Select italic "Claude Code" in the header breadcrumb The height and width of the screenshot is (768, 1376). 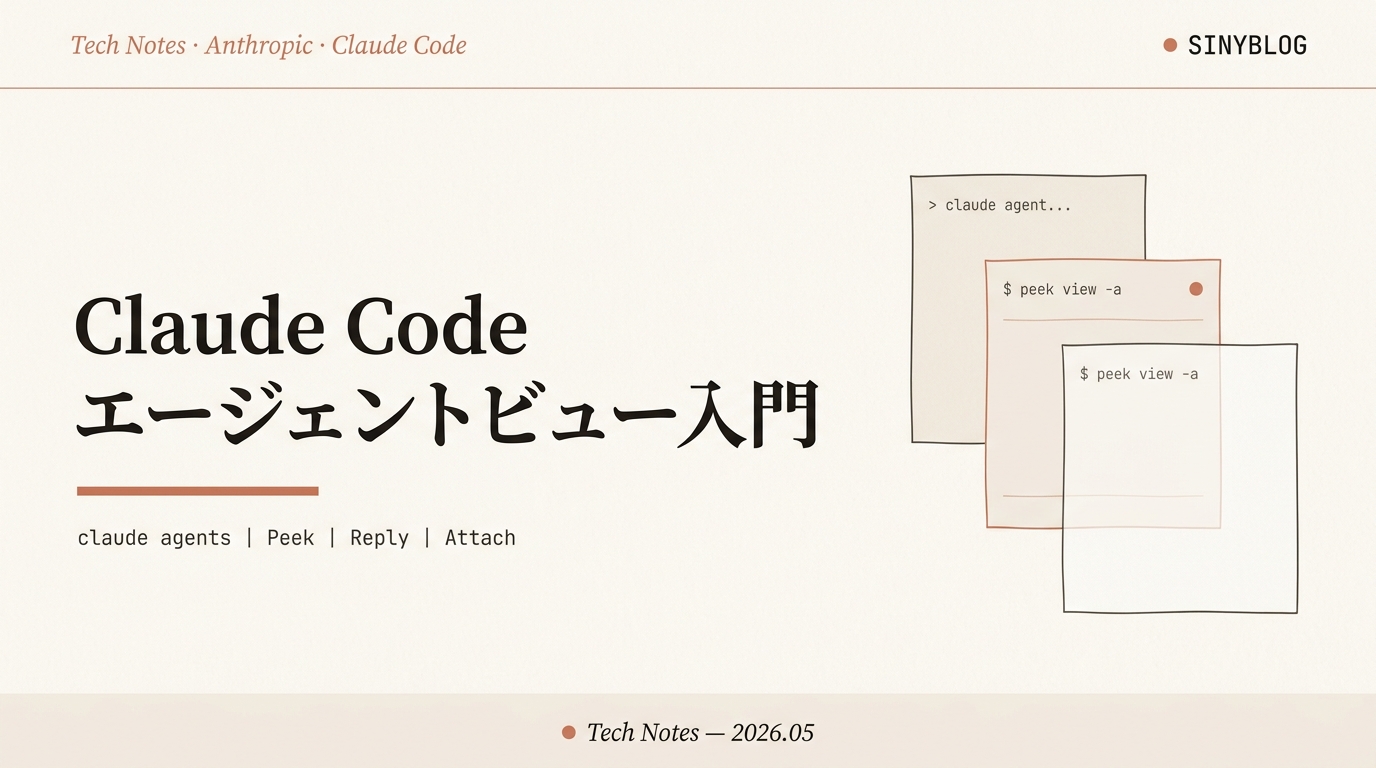tap(399, 45)
